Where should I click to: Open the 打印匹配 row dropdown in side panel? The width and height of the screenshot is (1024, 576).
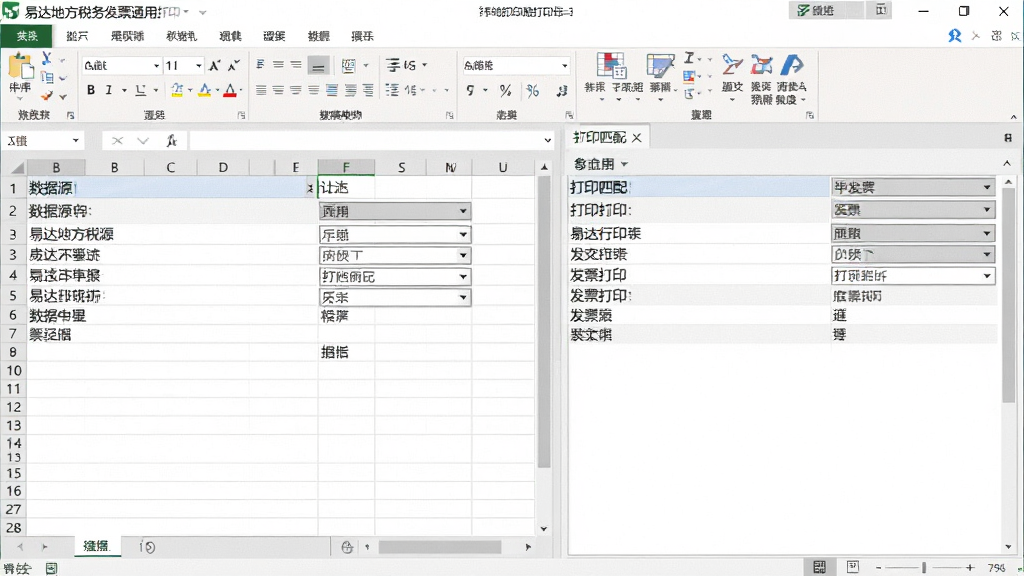[987, 187]
